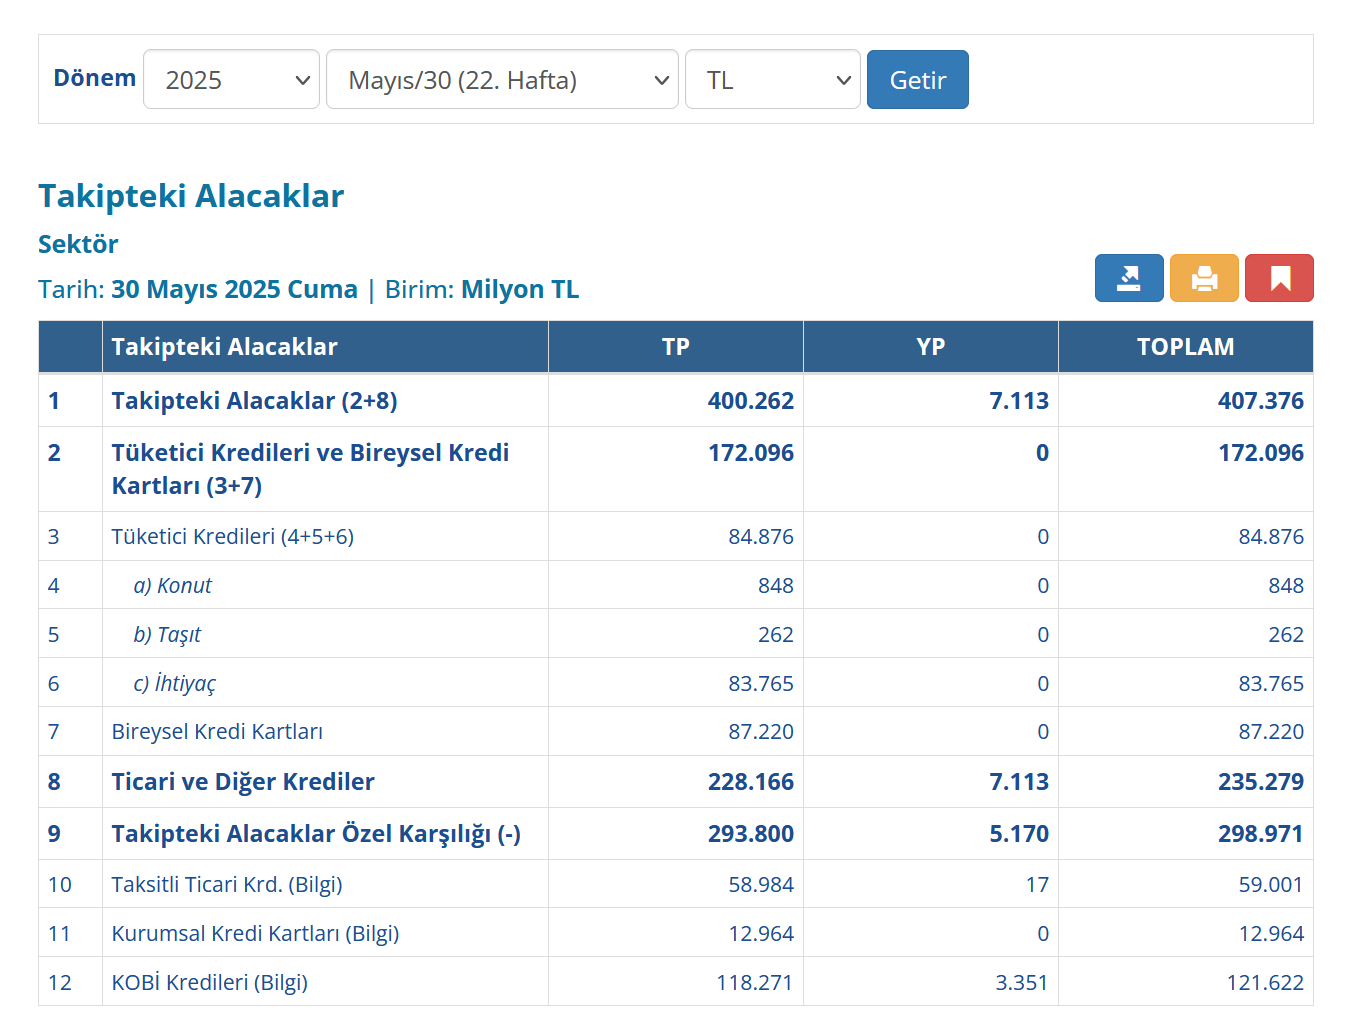
Task: Select the Tüketici Kredileri ve Bireysel Kredi Kartları row
Action: [676, 469]
